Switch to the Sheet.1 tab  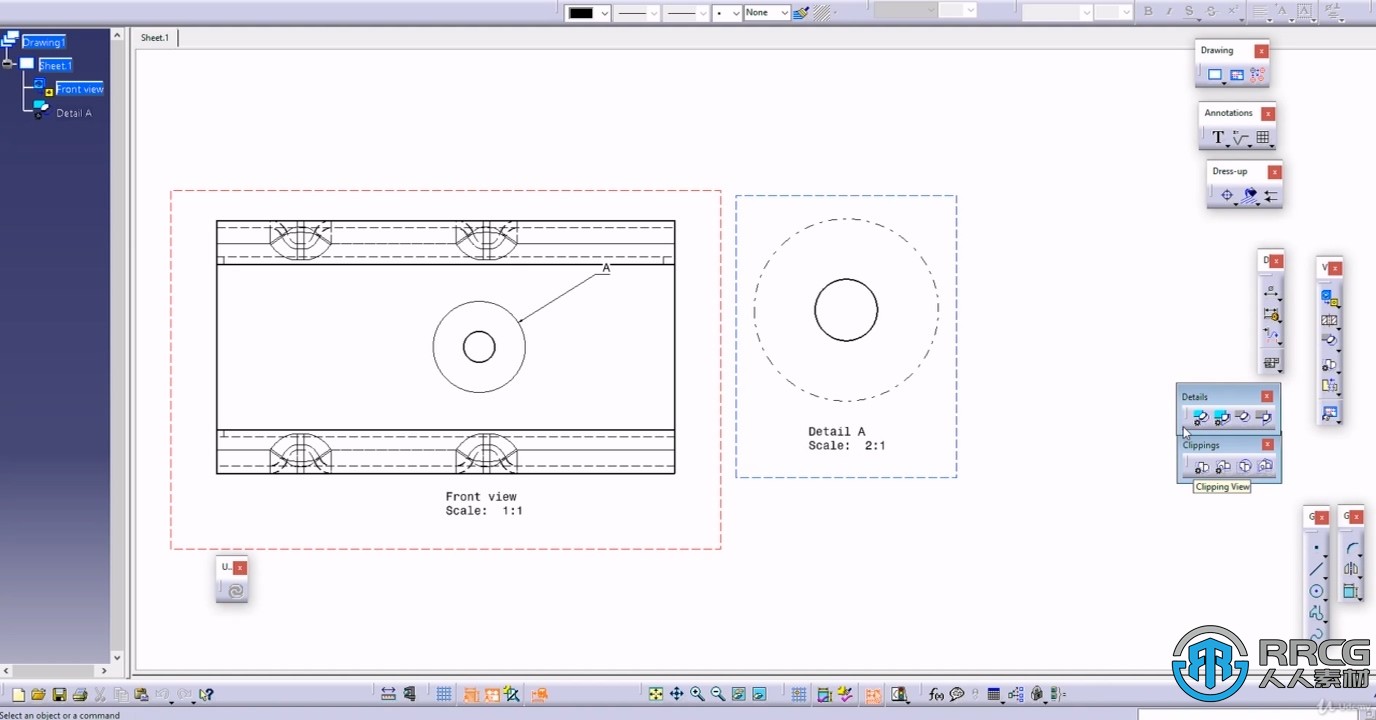click(155, 37)
